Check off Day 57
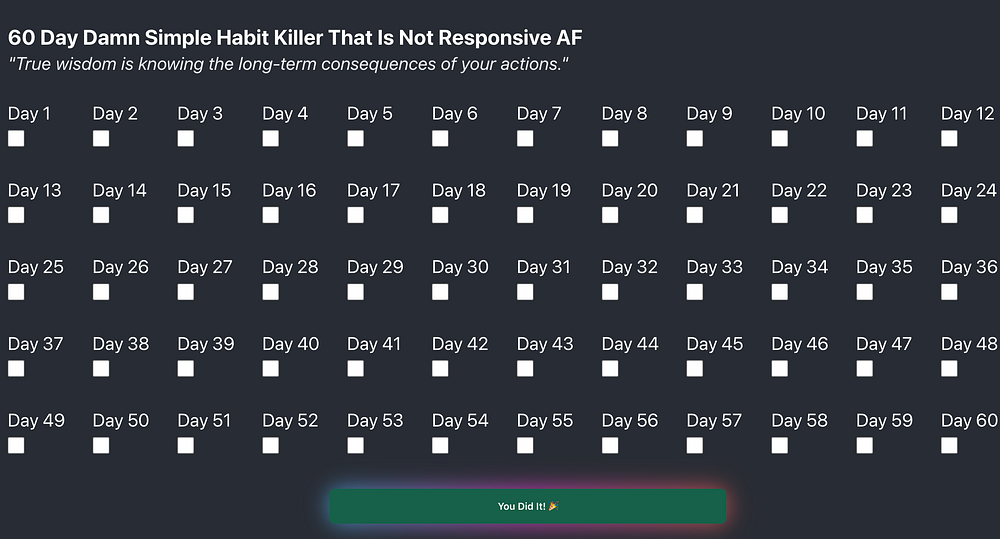The height and width of the screenshot is (539, 1000). (695, 445)
